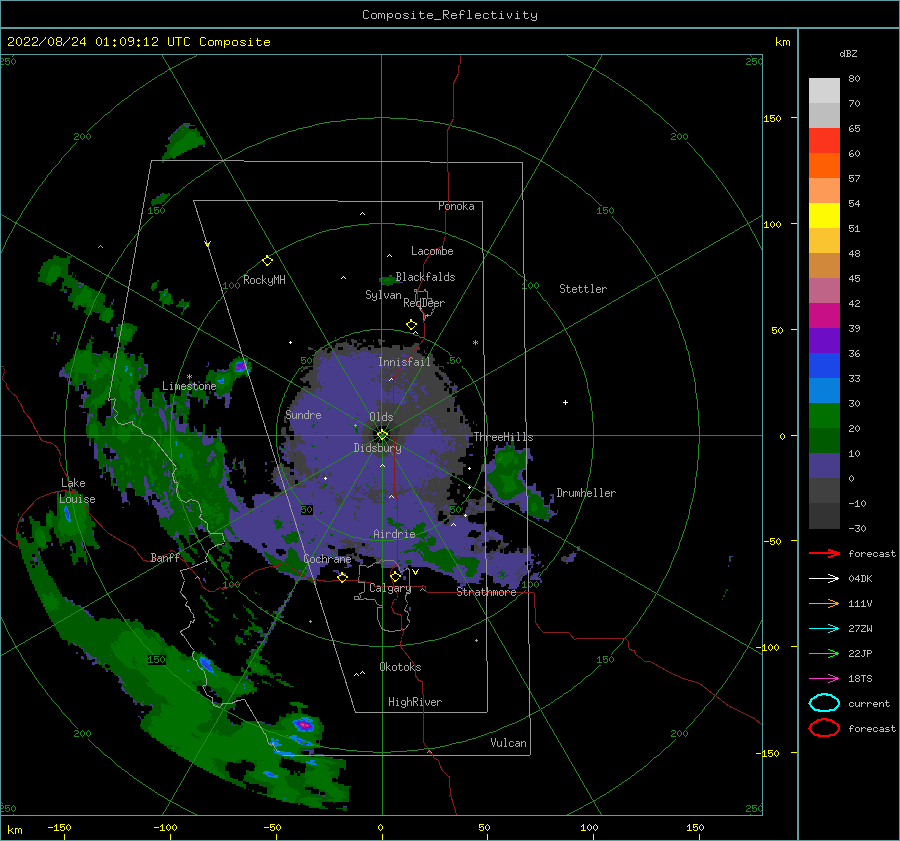Click the Composite_Reflectivity title
This screenshot has width=900, height=841.
point(450,15)
